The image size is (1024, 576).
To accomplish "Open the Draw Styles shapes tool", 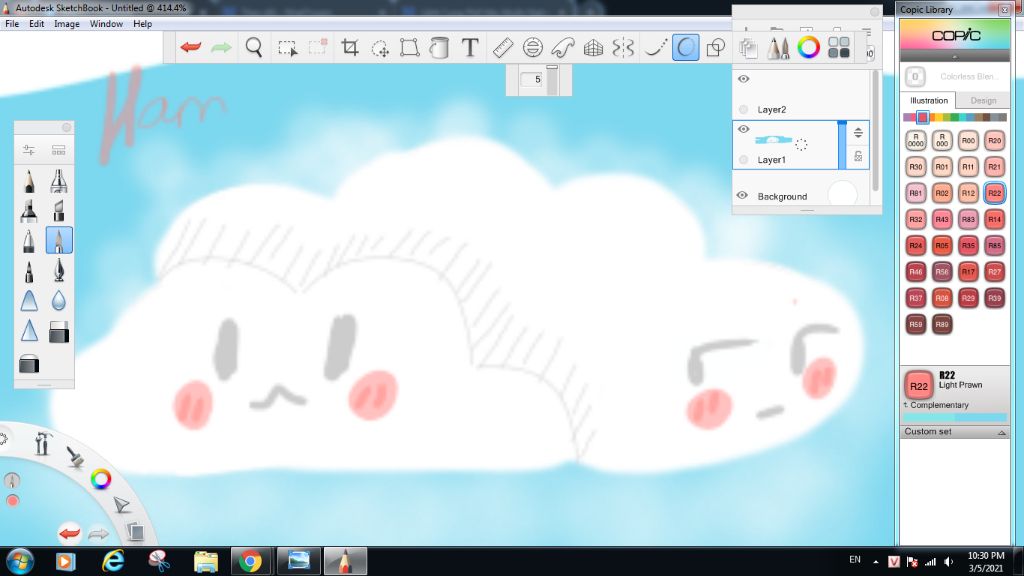I will (716, 48).
